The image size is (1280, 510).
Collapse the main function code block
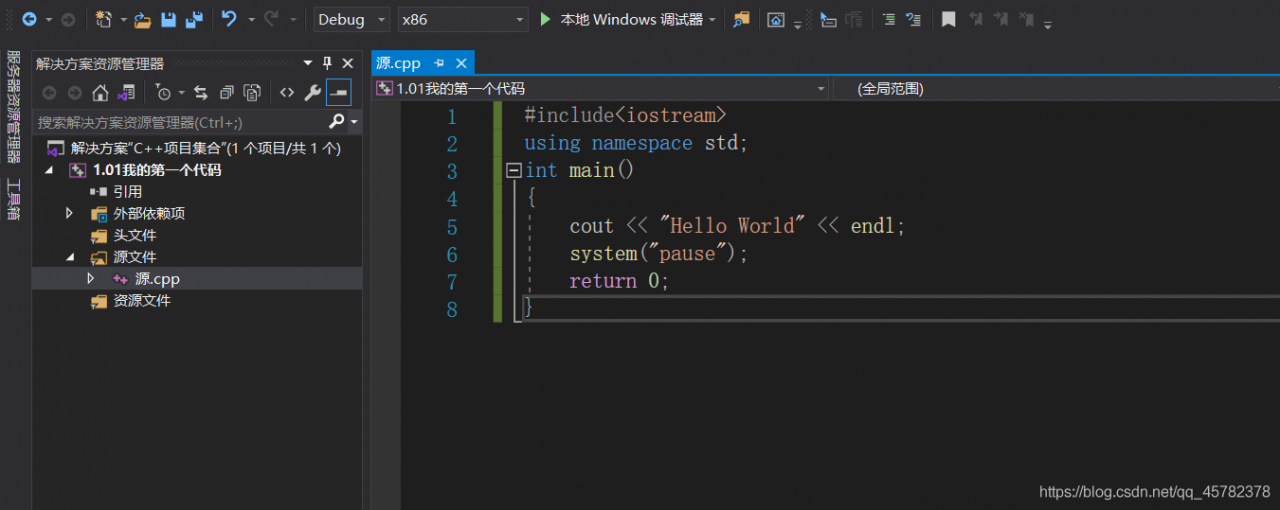pos(514,171)
